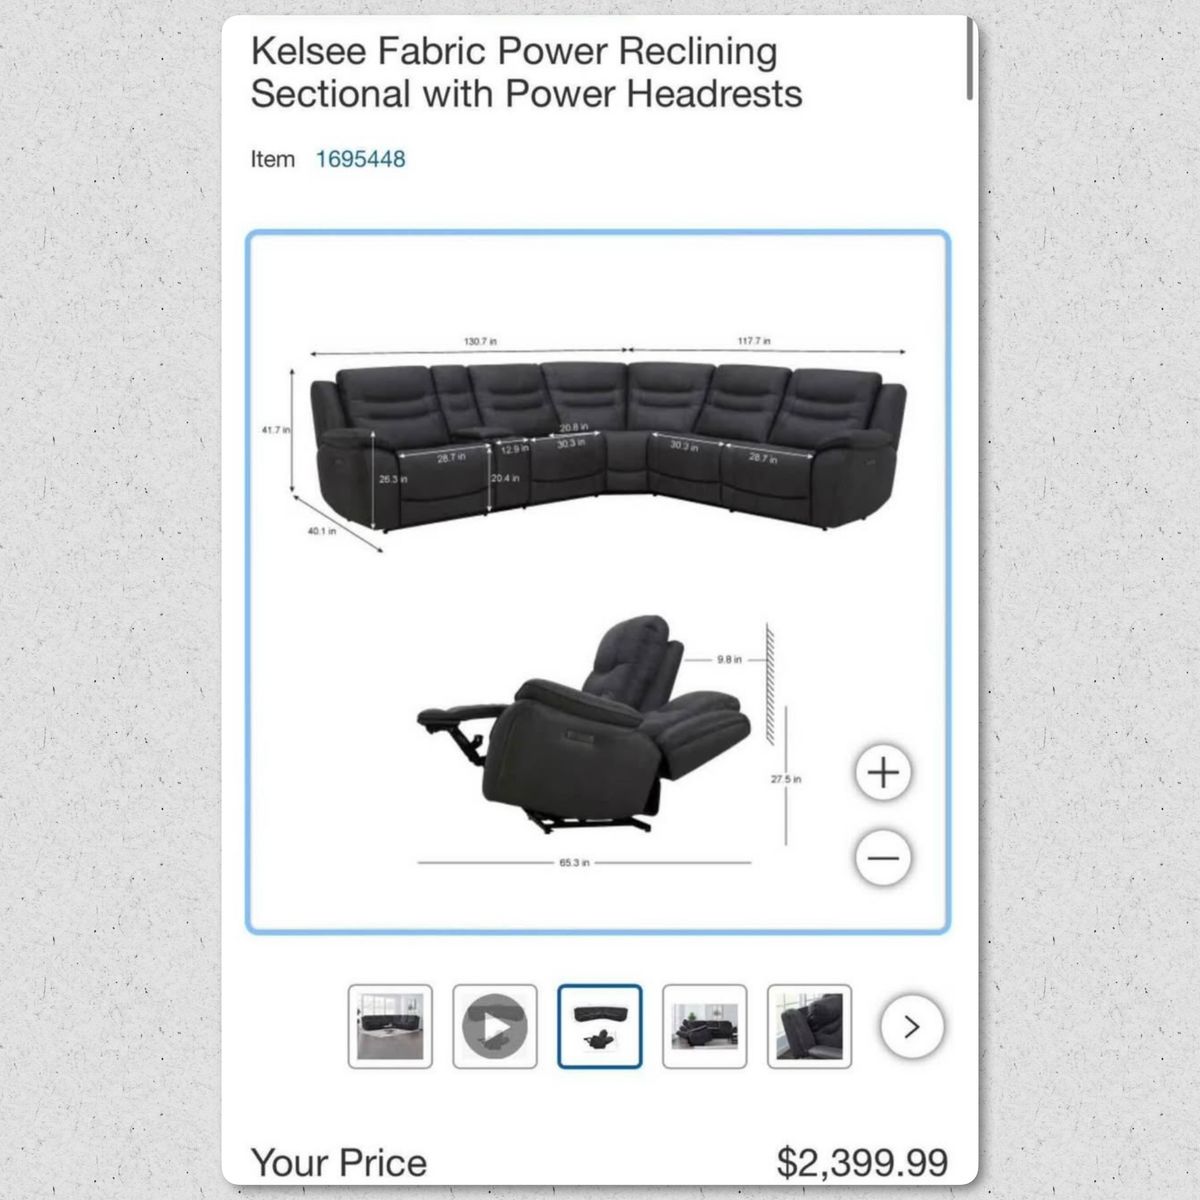View the fourth thumbnail showing reclined sectional
The image size is (1200, 1200).
(705, 1026)
